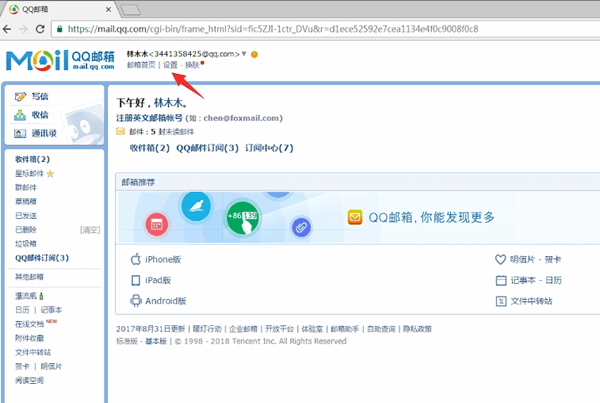Click the purple paperclip bubble in banner

point(301,227)
